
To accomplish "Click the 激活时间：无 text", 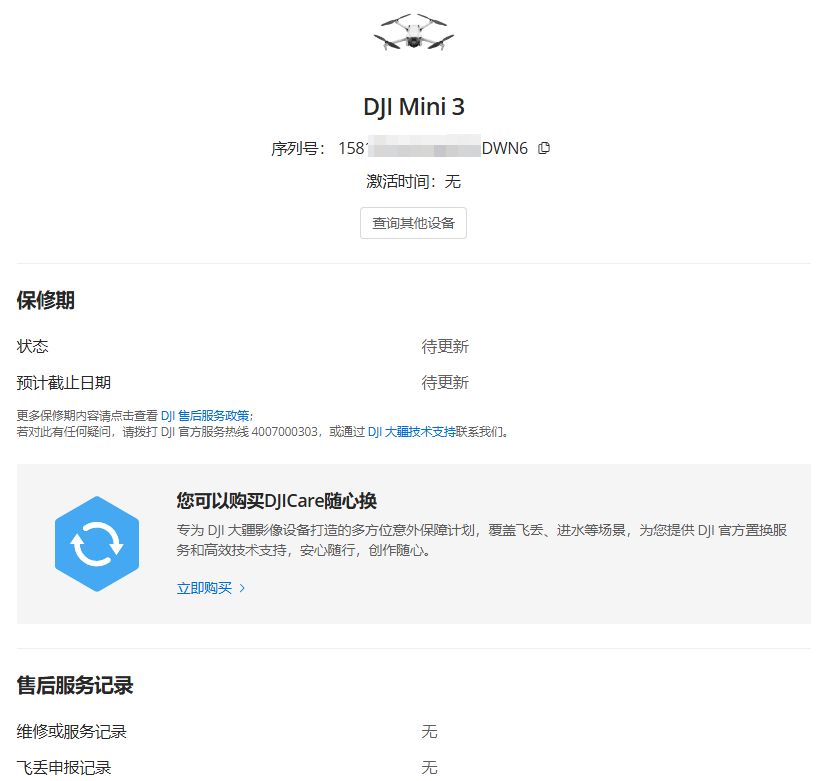I will pos(414,182).
